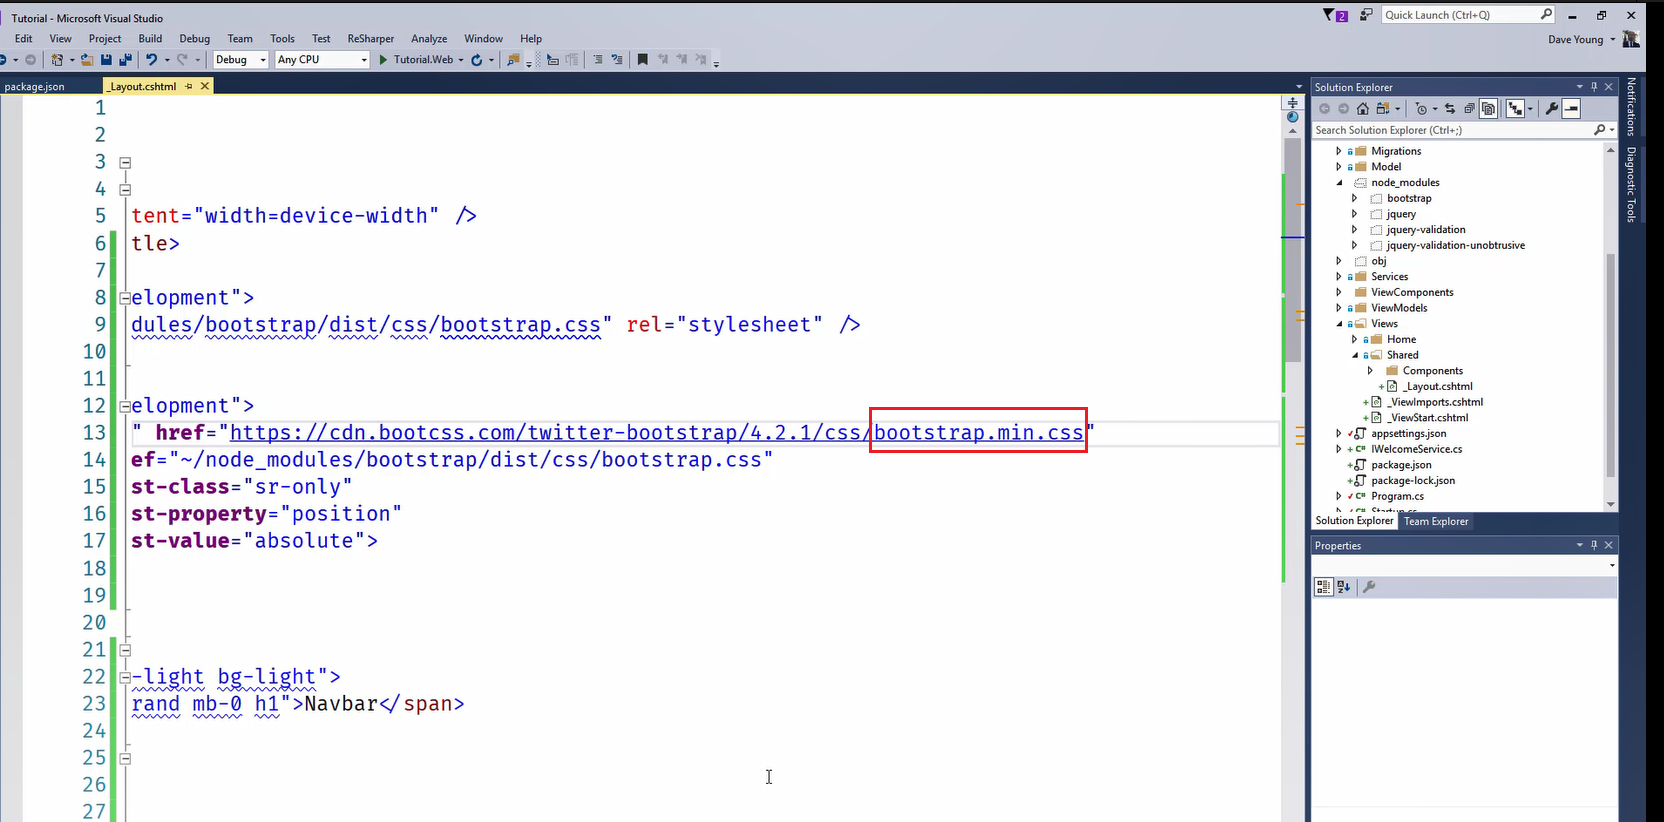Open the Diagnostic Tools side tab
The width and height of the screenshot is (1664, 822).
point(1631,184)
